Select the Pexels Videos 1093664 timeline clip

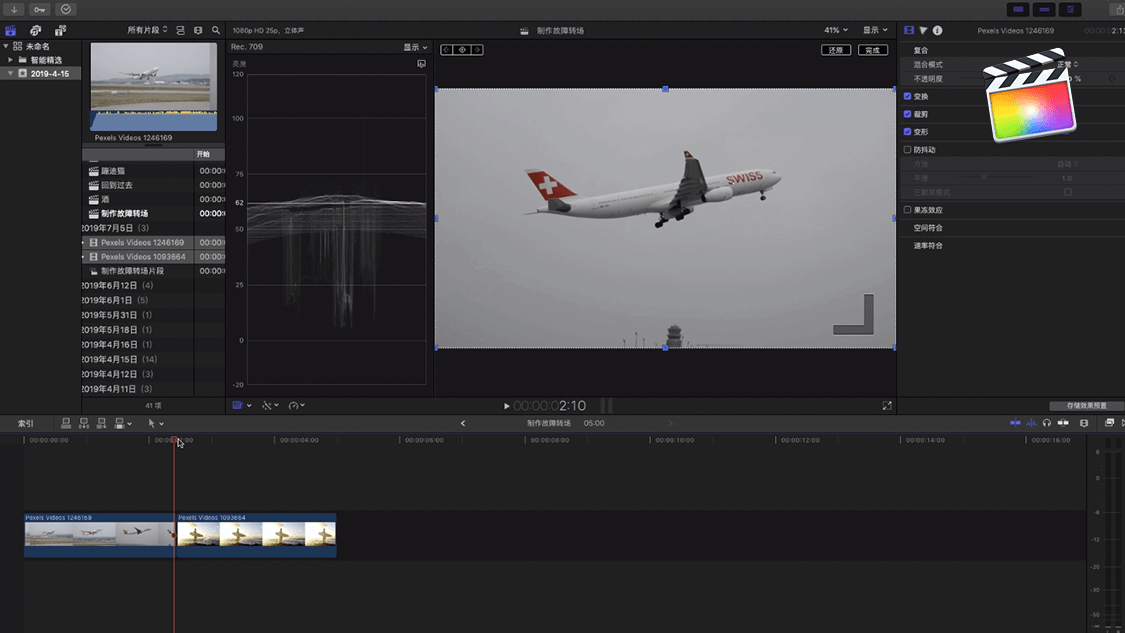pyautogui.click(x=256, y=535)
